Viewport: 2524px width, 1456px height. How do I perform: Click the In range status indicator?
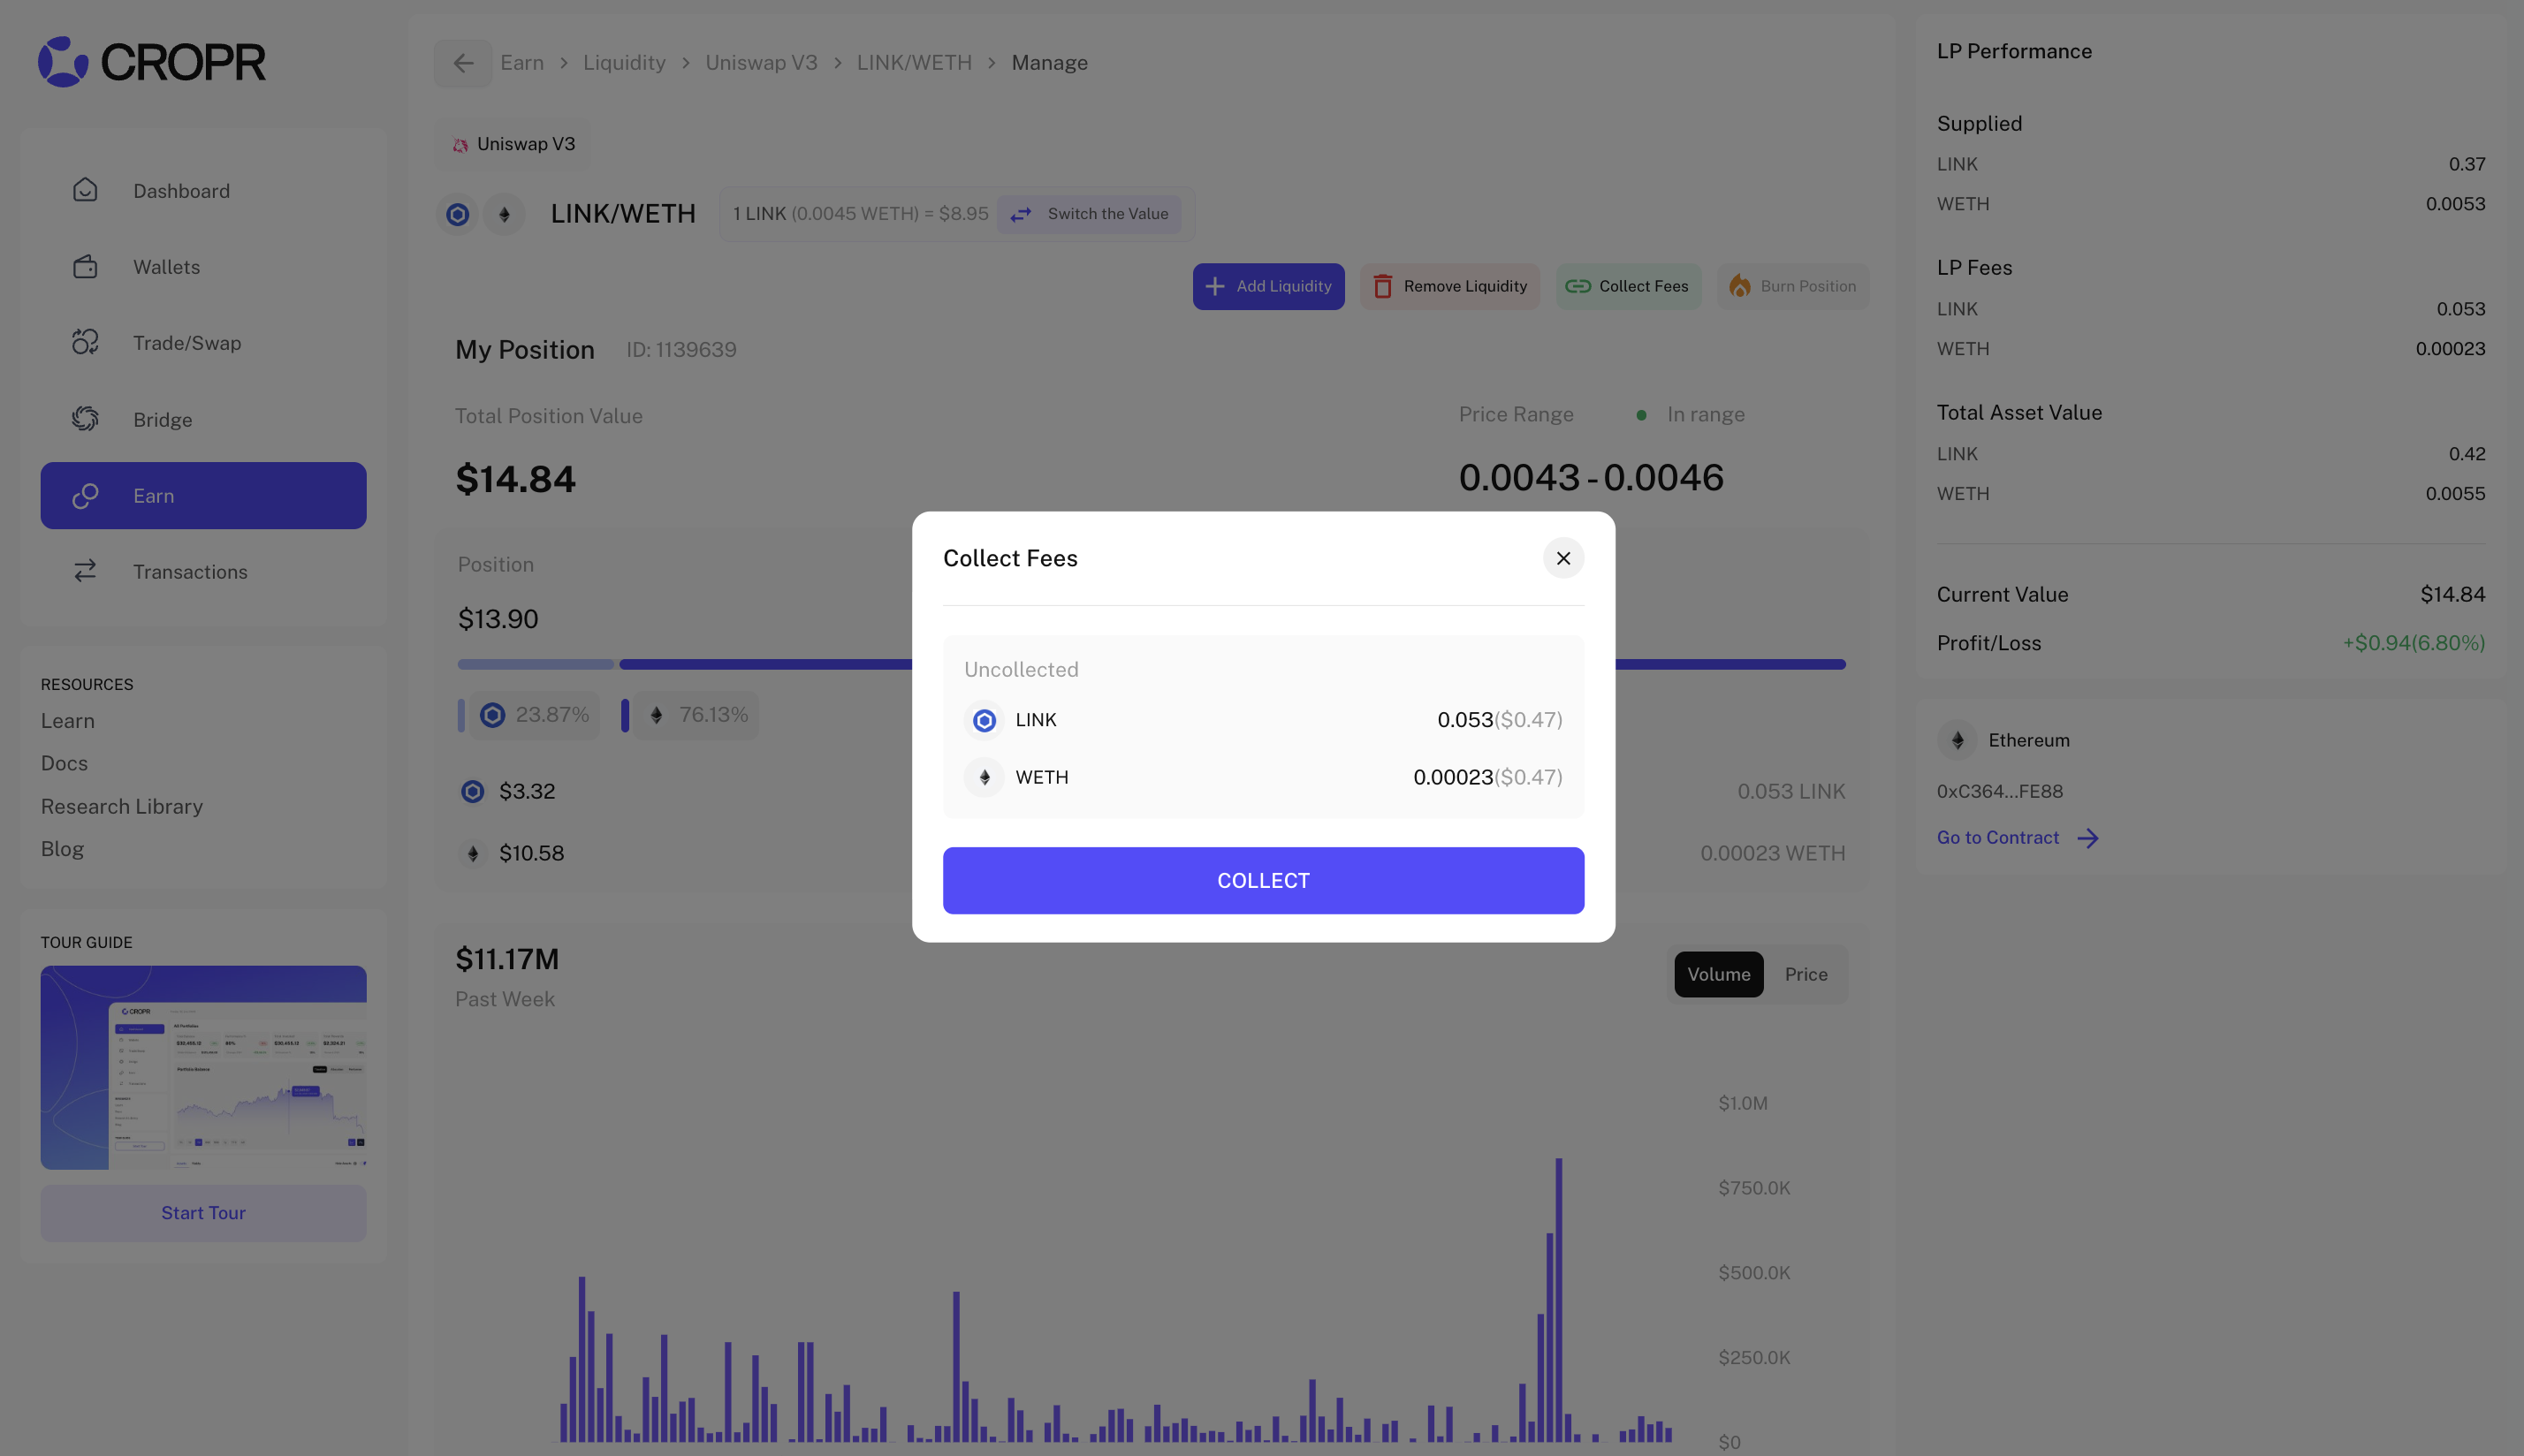point(1691,414)
